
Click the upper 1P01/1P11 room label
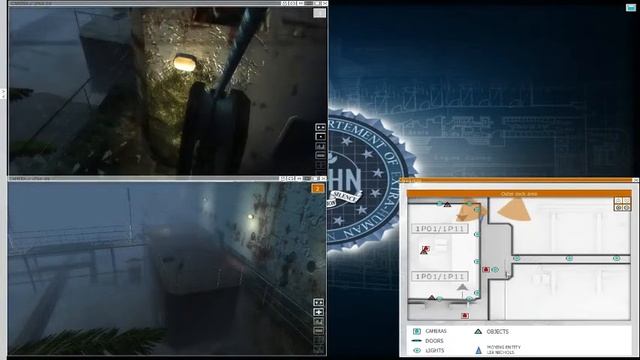click(x=440, y=229)
